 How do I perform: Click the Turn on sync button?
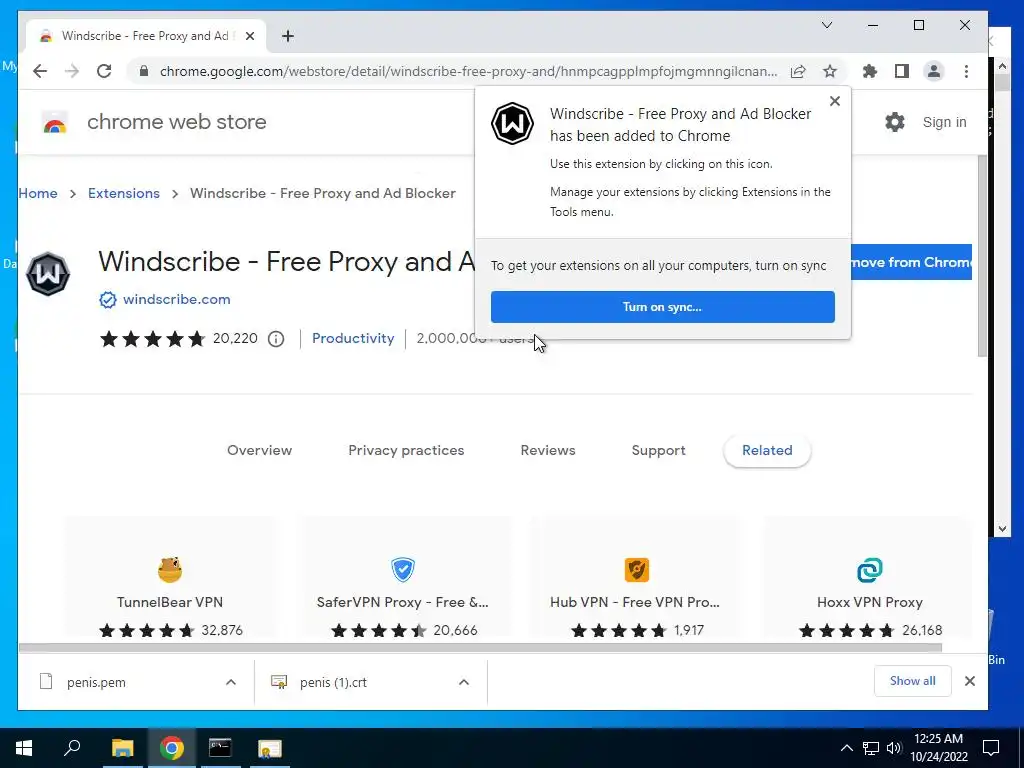662,307
